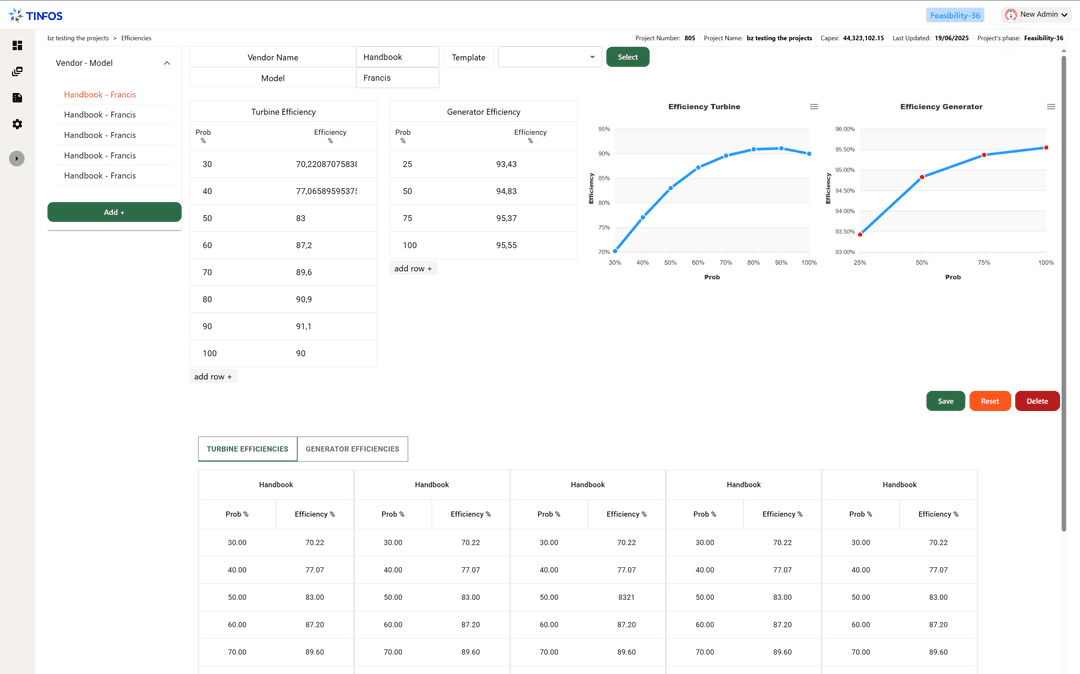Image resolution: width=1080 pixels, height=674 pixels.
Task: Open the Template dropdown
Action: 550,57
